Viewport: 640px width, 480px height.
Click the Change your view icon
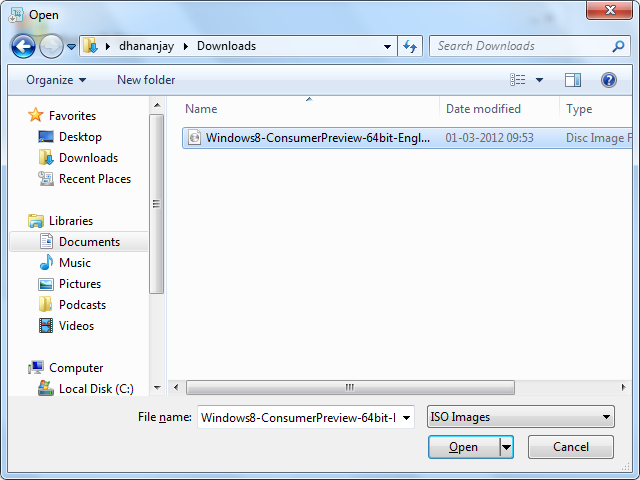coord(518,80)
